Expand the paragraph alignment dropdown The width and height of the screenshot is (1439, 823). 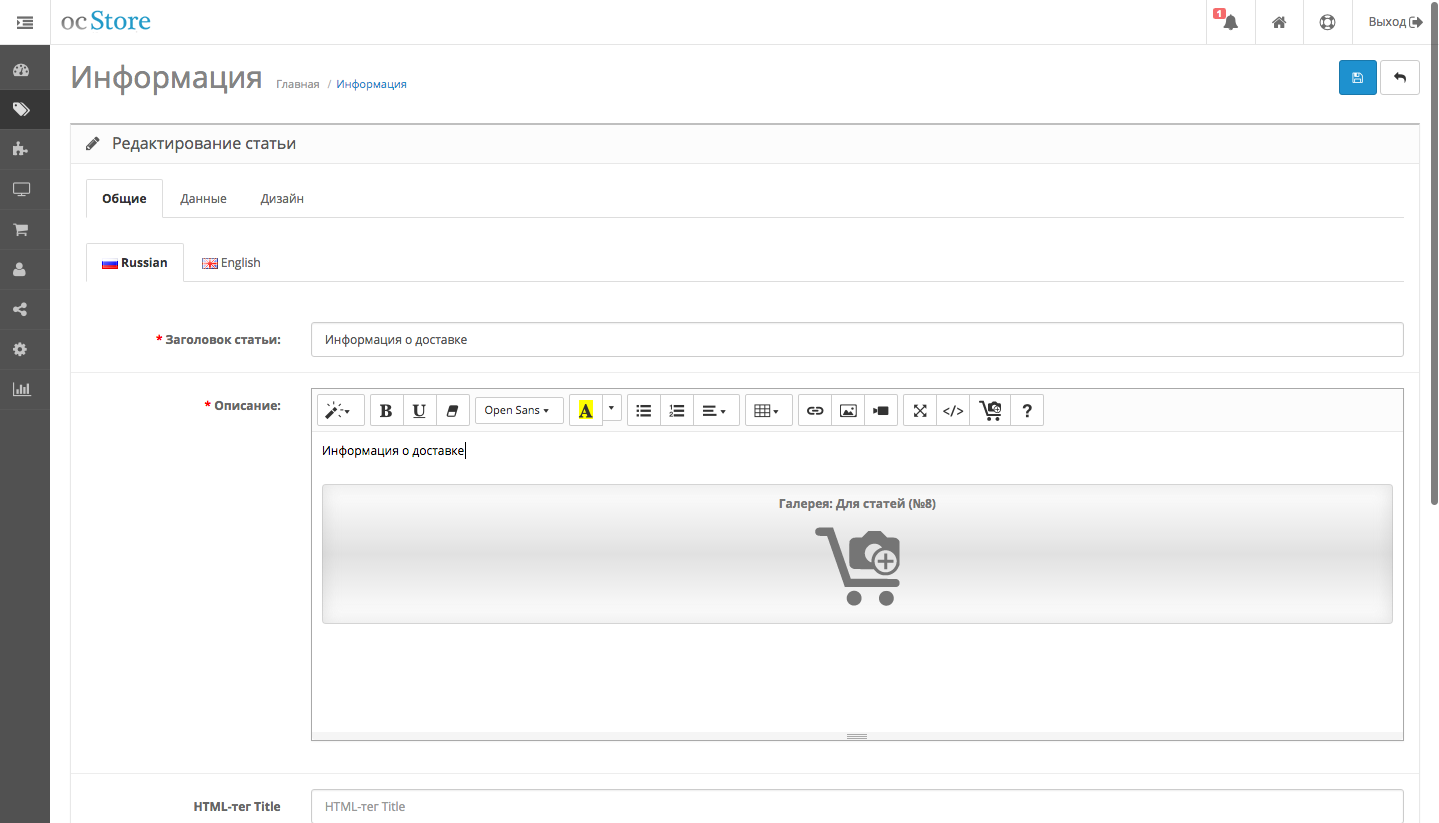[x=715, y=410]
